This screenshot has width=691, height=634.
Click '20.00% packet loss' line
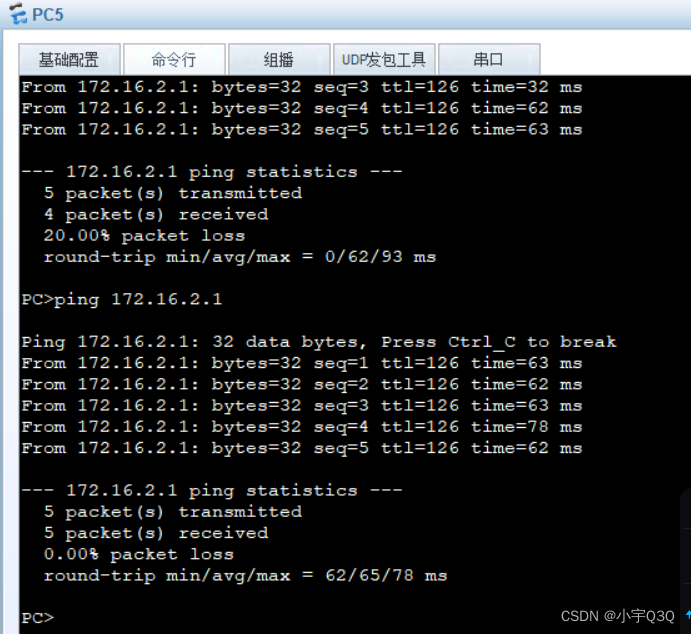(144, 236)
